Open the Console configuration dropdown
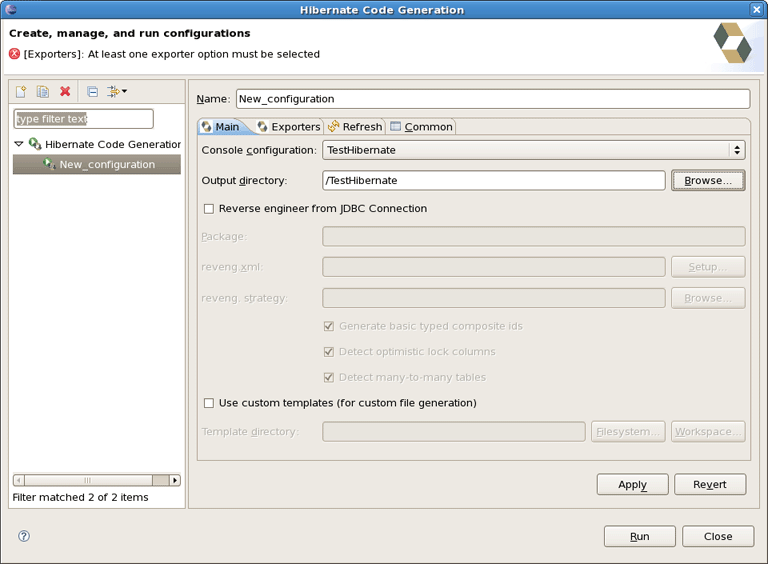768x564 pixels. (x=533, y=150)
